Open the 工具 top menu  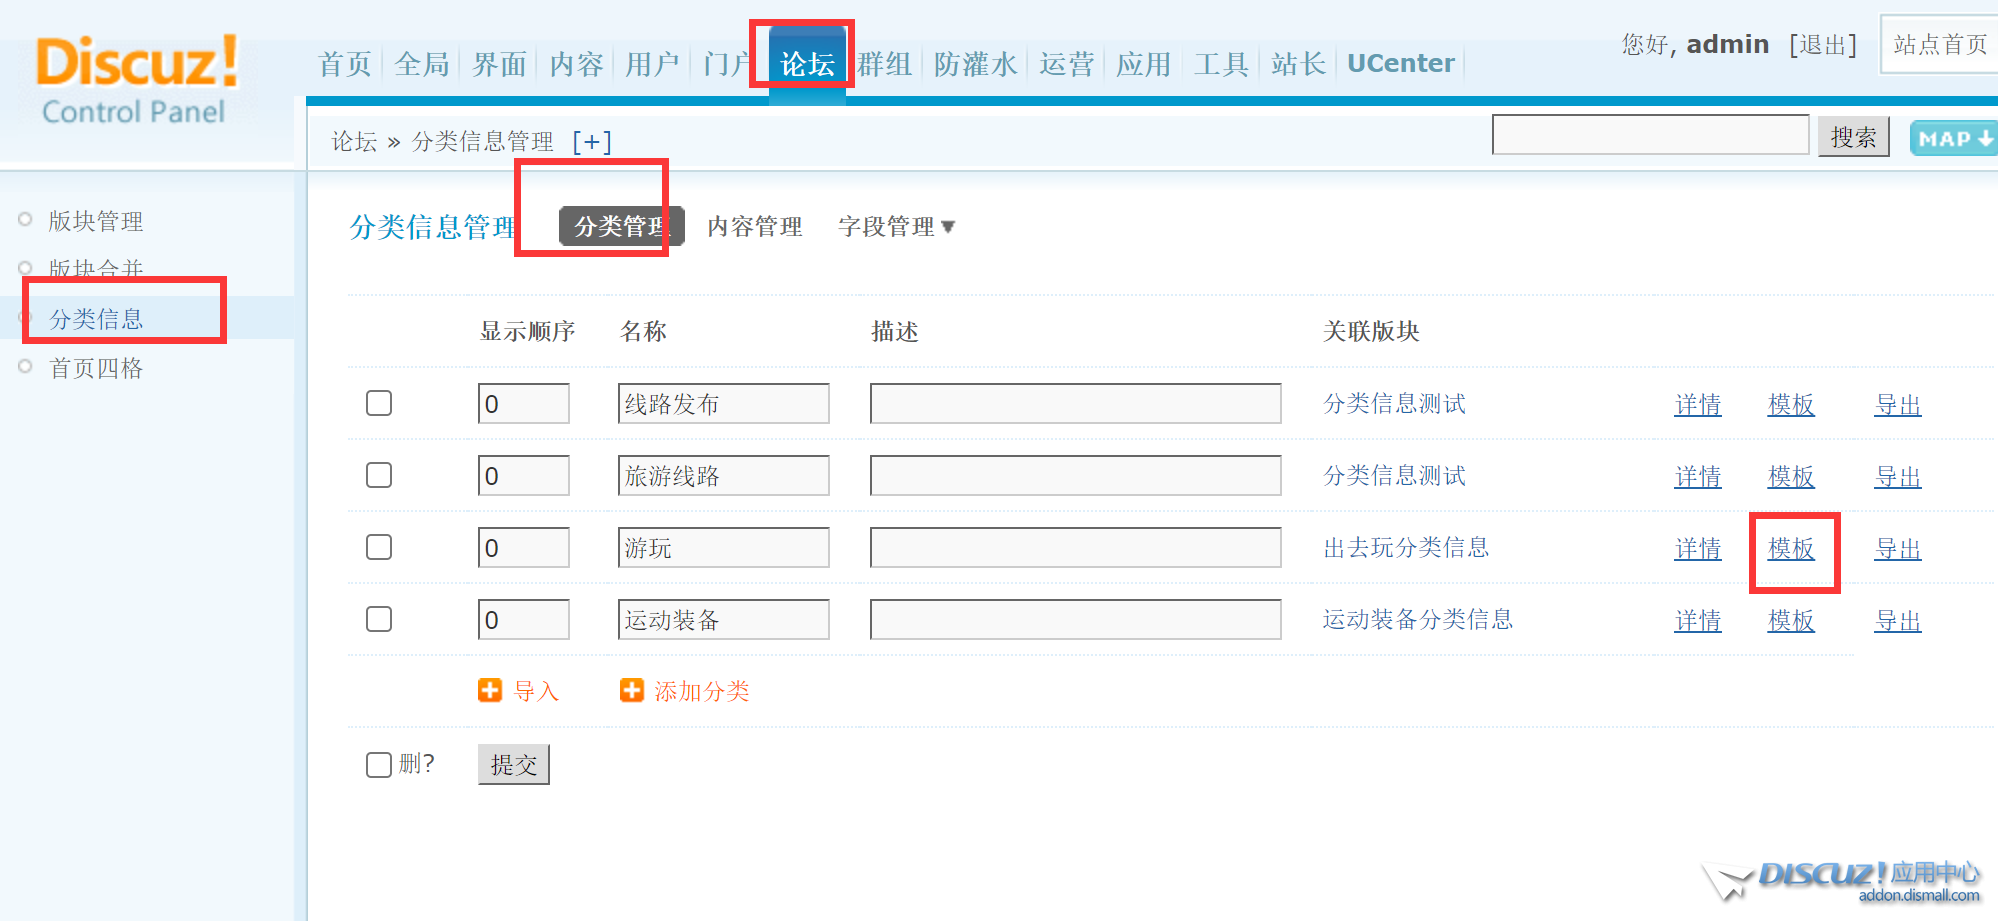point(1221,64)
